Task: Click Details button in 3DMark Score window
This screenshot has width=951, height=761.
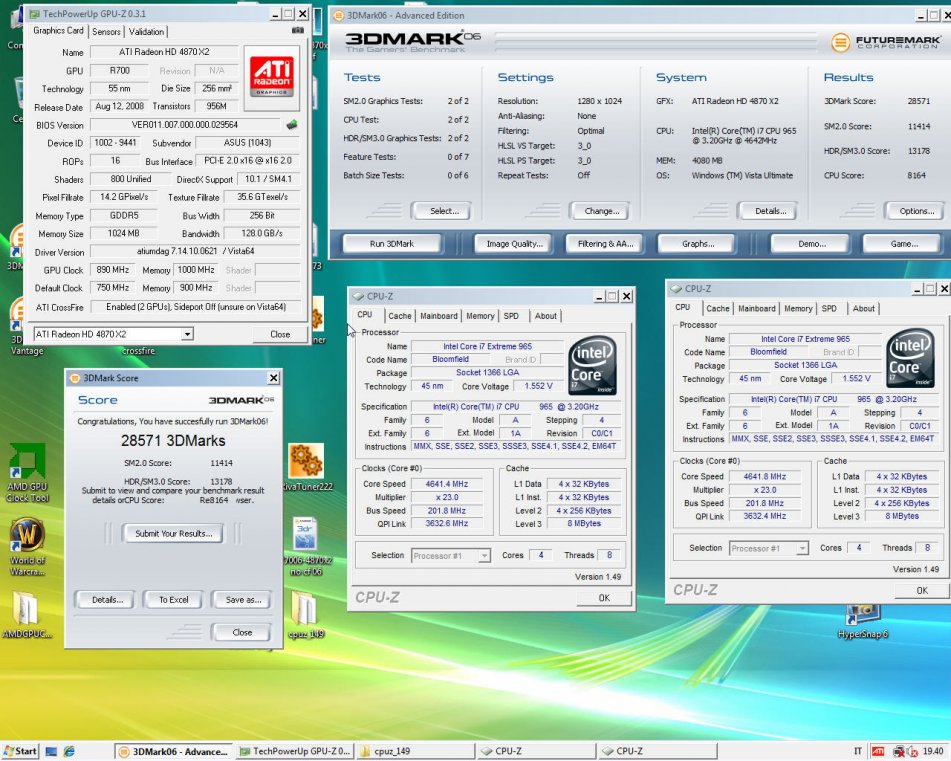Action: (x=107, y=600)
